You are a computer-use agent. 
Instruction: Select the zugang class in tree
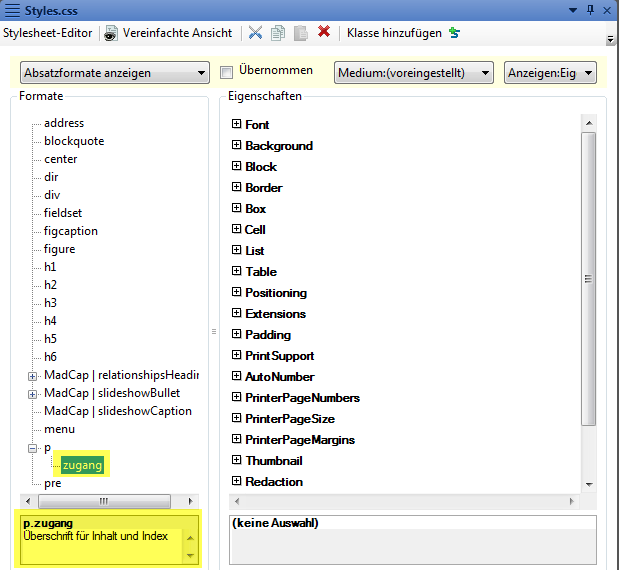coord(82,465)
